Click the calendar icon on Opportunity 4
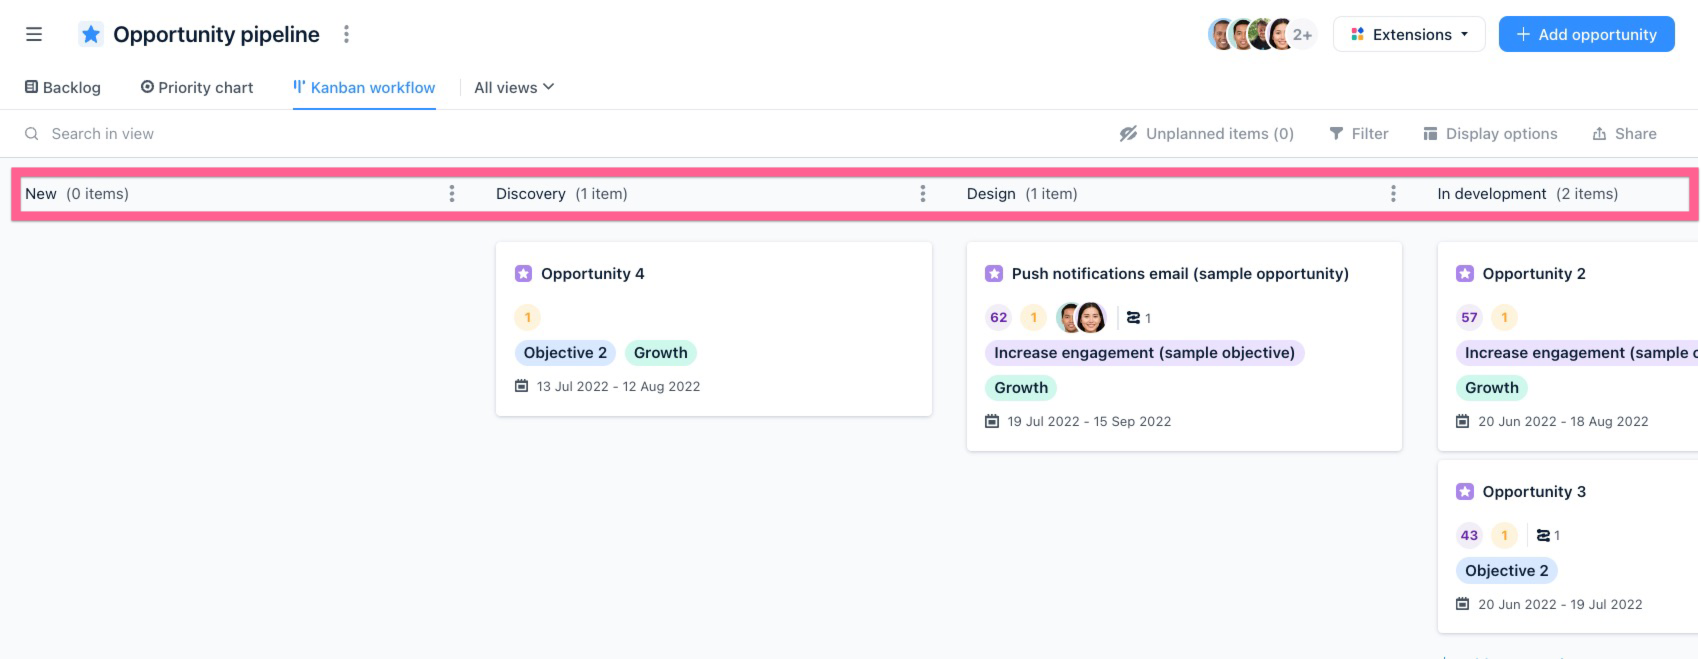1701x659 pixels. [521, 386]
